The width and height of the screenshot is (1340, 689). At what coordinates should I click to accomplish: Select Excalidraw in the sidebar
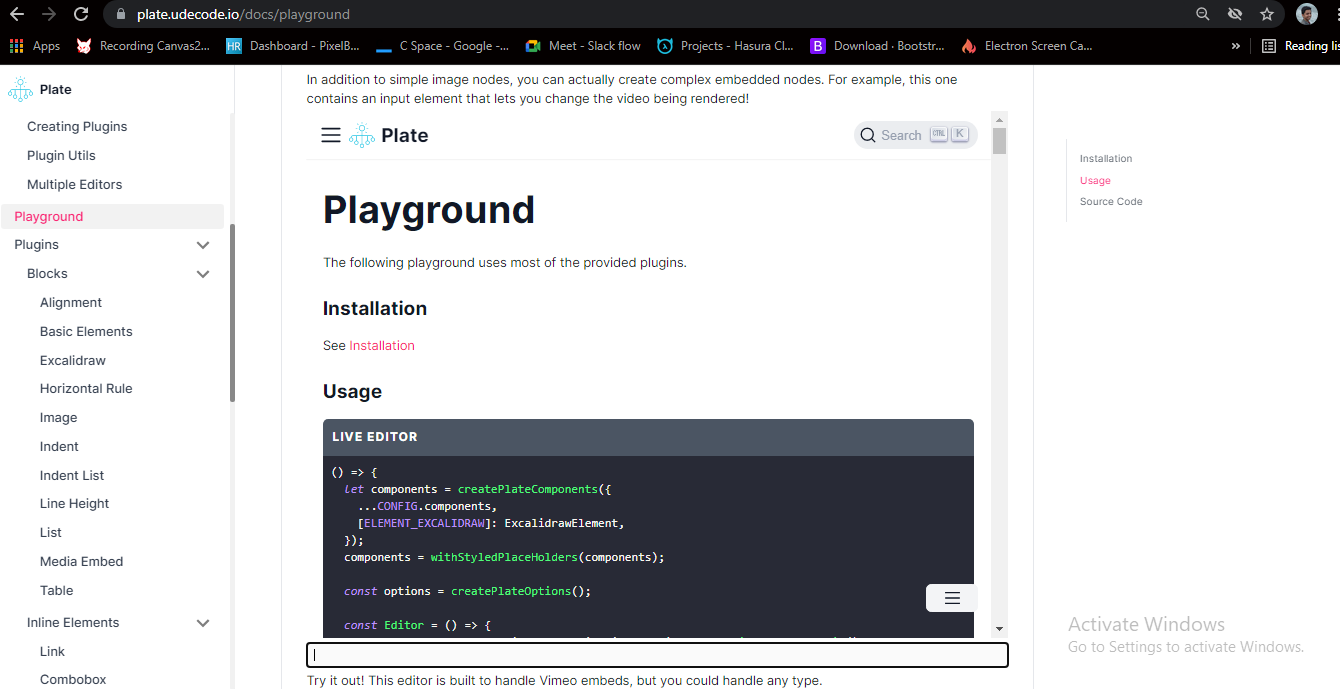pos(74,360)
